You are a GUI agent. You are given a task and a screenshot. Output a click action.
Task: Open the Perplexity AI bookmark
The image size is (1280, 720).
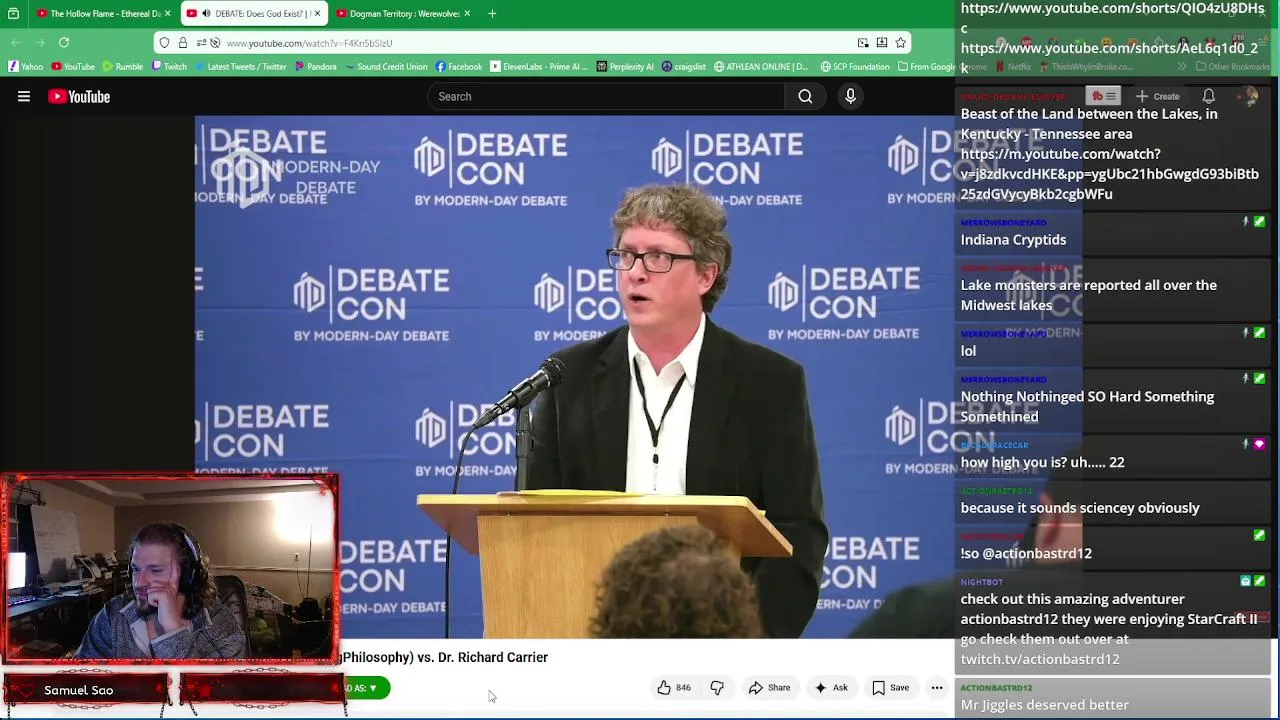point(625,67)
